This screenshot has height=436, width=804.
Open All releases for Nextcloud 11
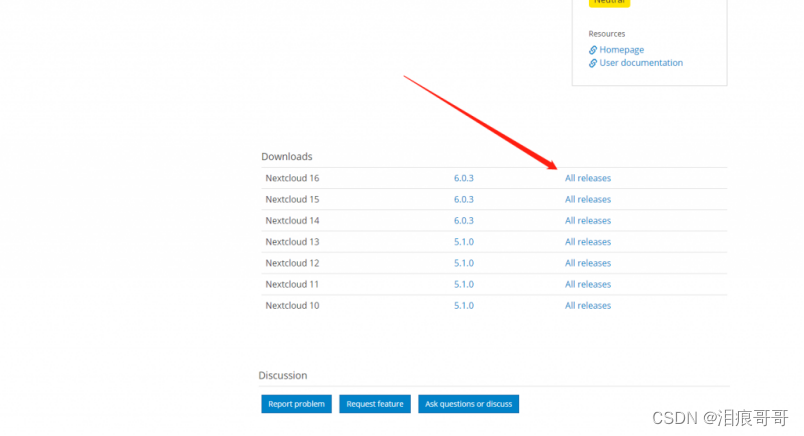(588, 284)
